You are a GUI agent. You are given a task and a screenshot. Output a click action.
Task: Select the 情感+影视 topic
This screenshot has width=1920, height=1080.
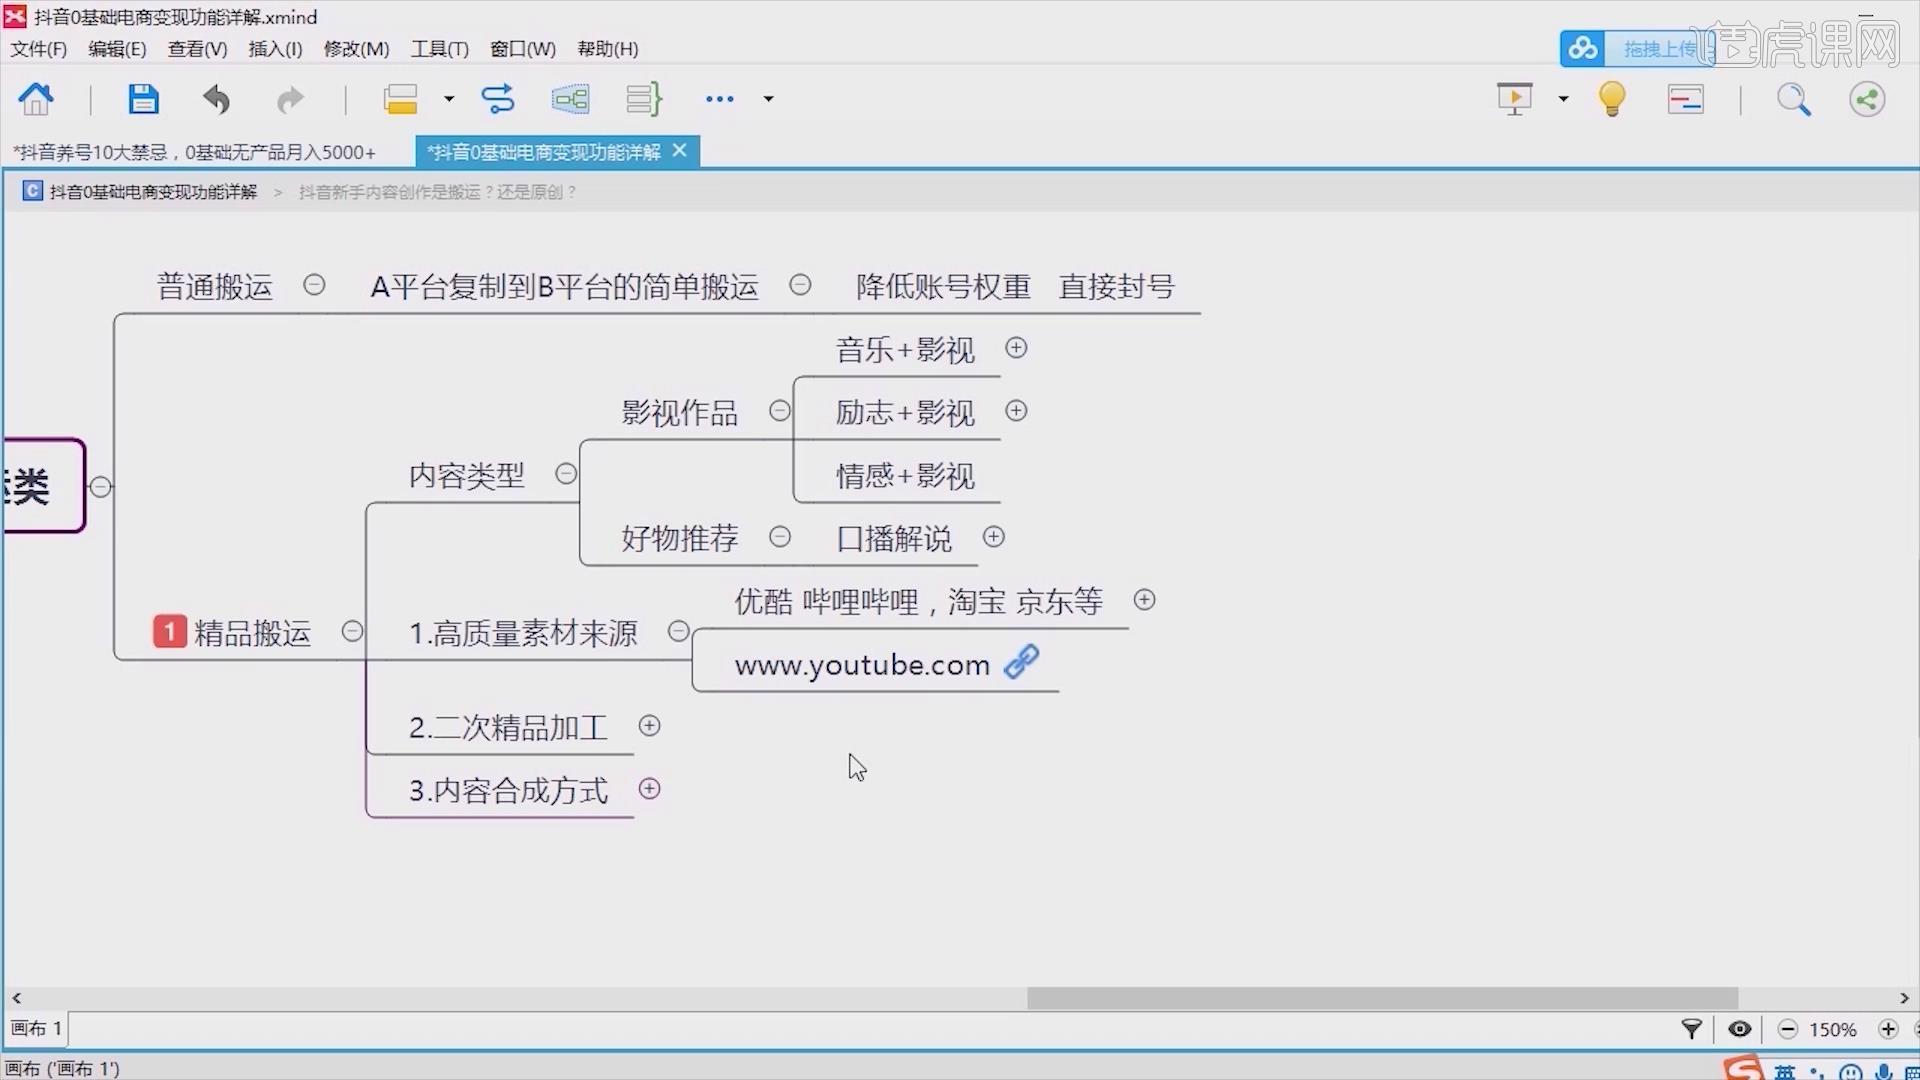[905, 476]
